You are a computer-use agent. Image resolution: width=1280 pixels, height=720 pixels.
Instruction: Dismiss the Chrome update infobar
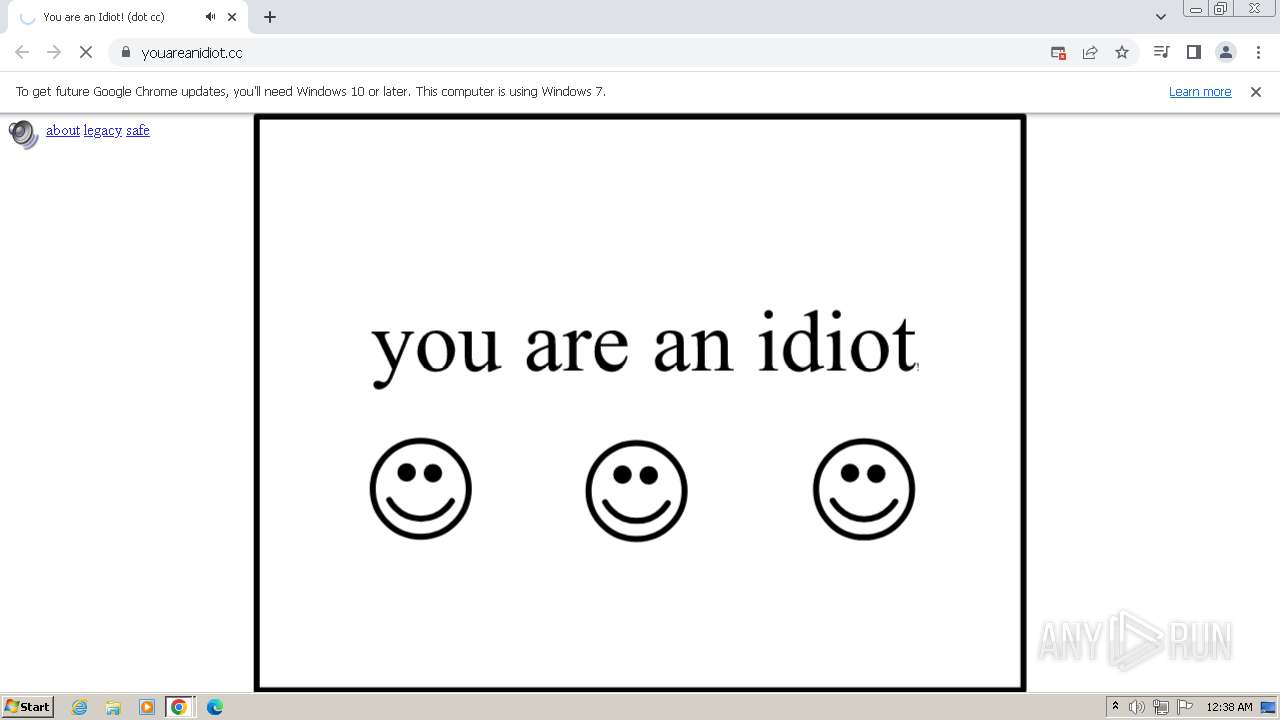point(1256,91)
